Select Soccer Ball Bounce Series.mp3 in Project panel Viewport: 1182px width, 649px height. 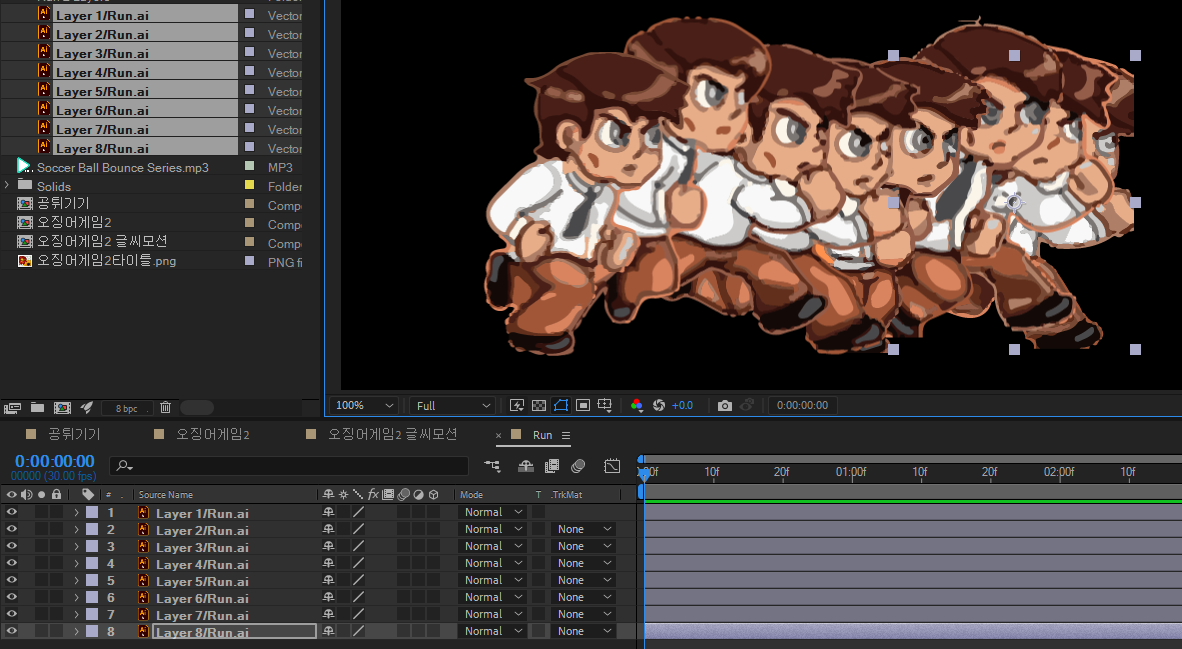123,167
